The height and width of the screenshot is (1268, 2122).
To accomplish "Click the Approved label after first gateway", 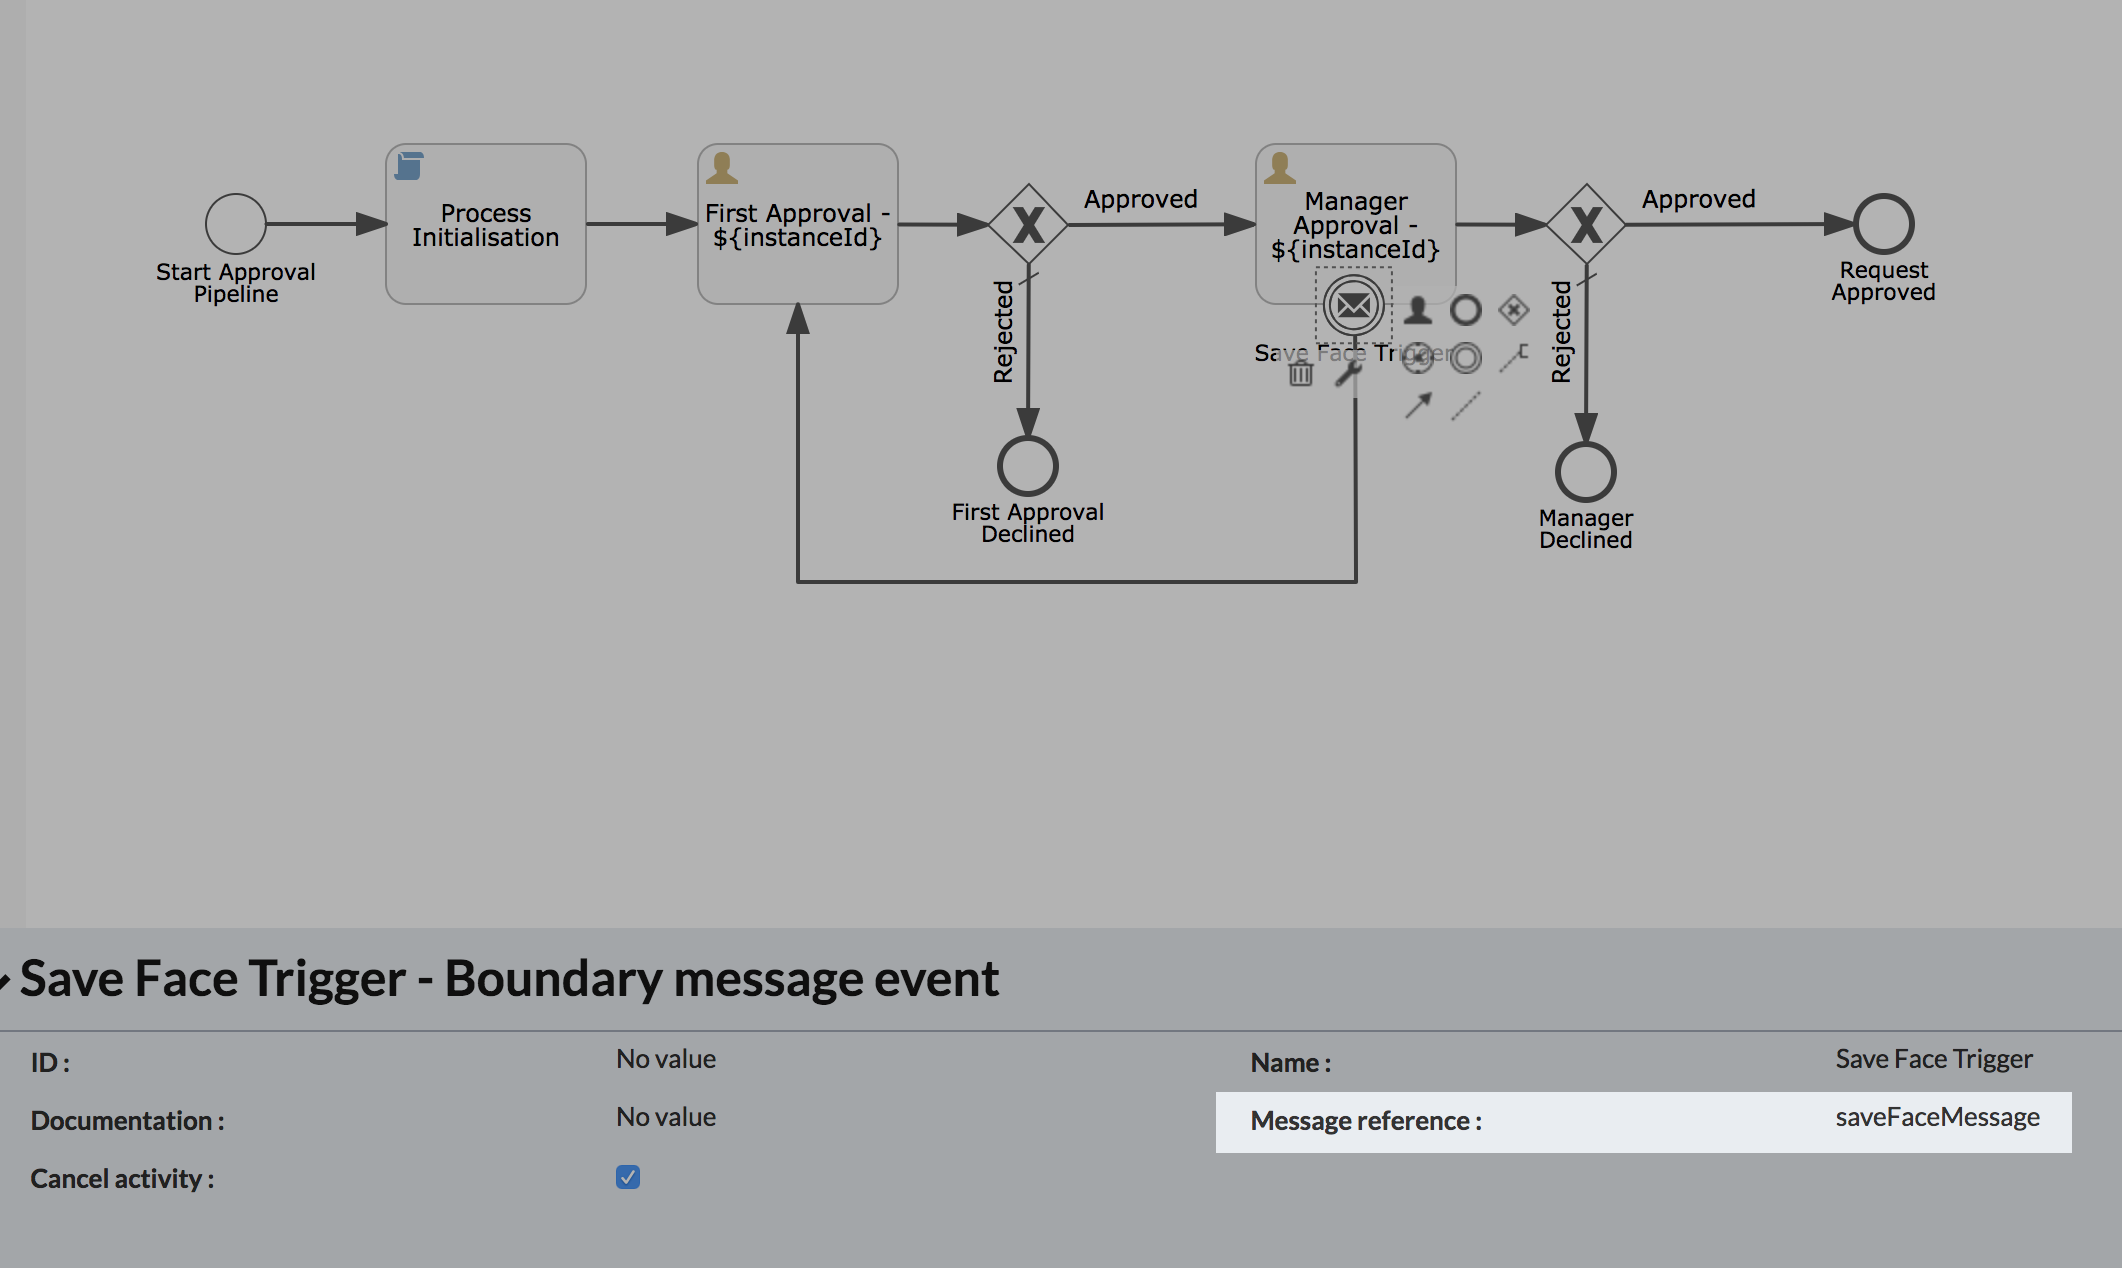I will pos(1141,199).
